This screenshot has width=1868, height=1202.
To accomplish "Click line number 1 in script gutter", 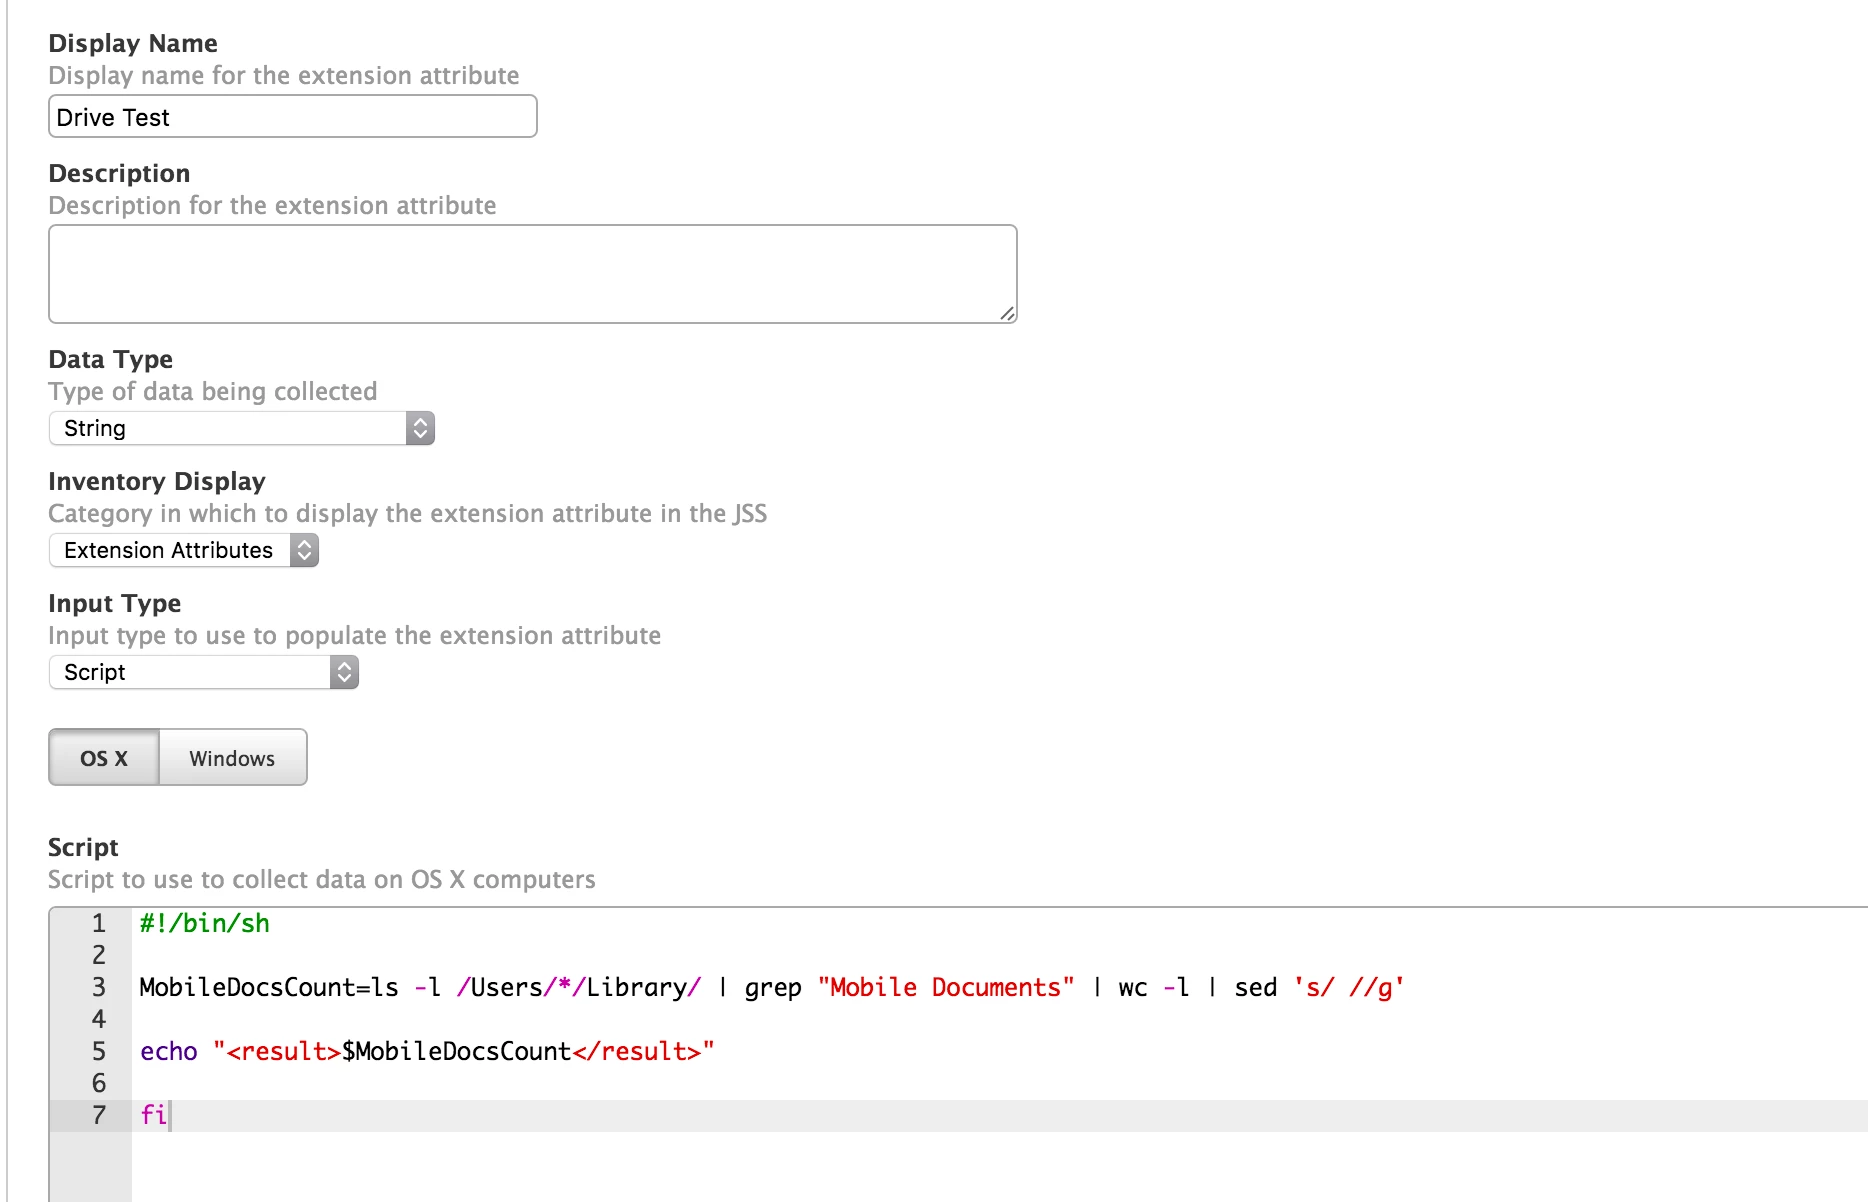I will point(98,923).
